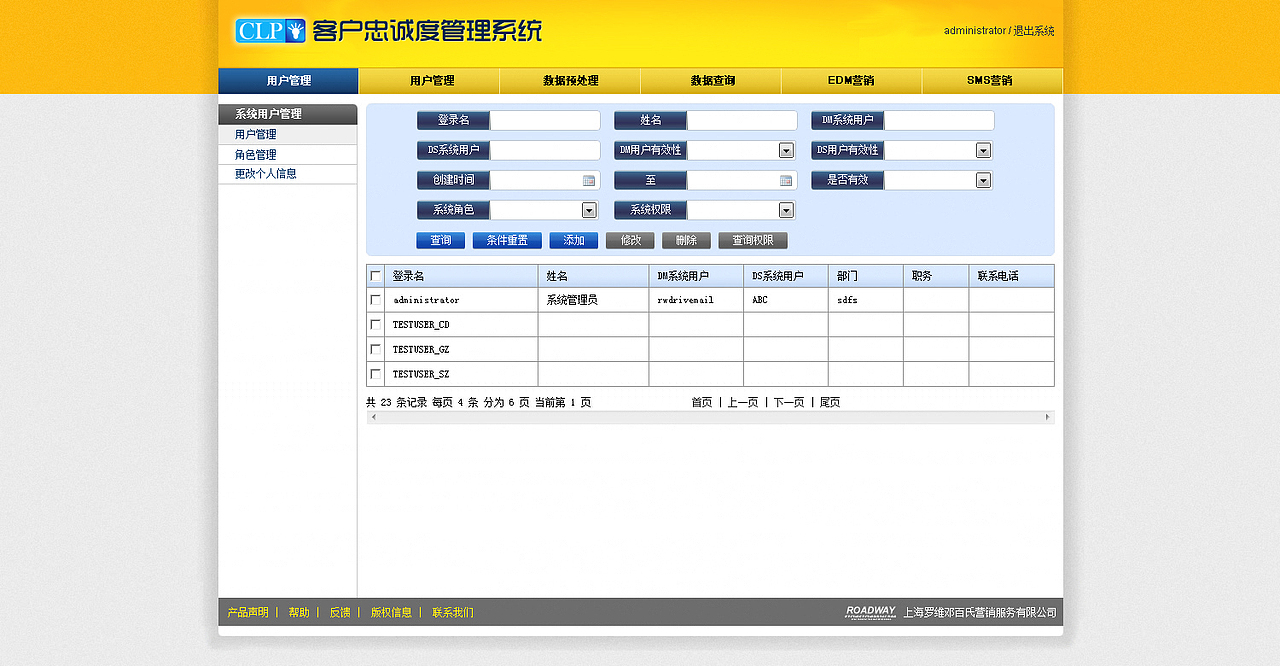Image resolution: width=1280 pixels, height=666 pixels.
Task: Click the ROADWAY company logo in footer
Action: 870,612
